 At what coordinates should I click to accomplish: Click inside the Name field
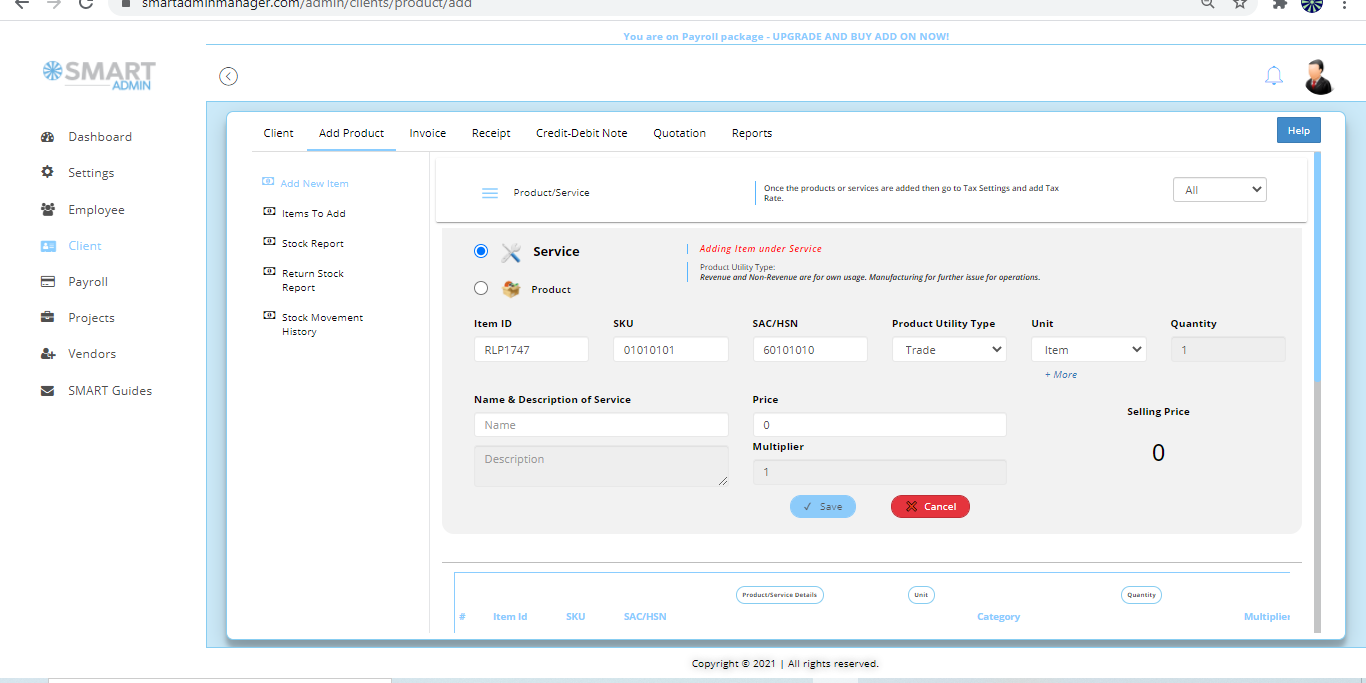[x=600, y=425]
